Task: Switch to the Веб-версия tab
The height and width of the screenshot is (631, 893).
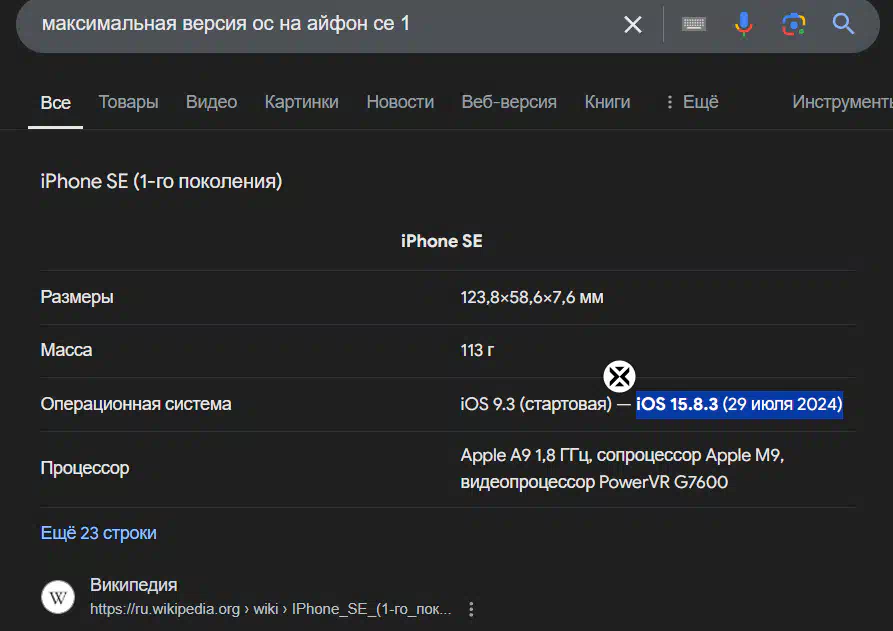Action: point(509,102)
